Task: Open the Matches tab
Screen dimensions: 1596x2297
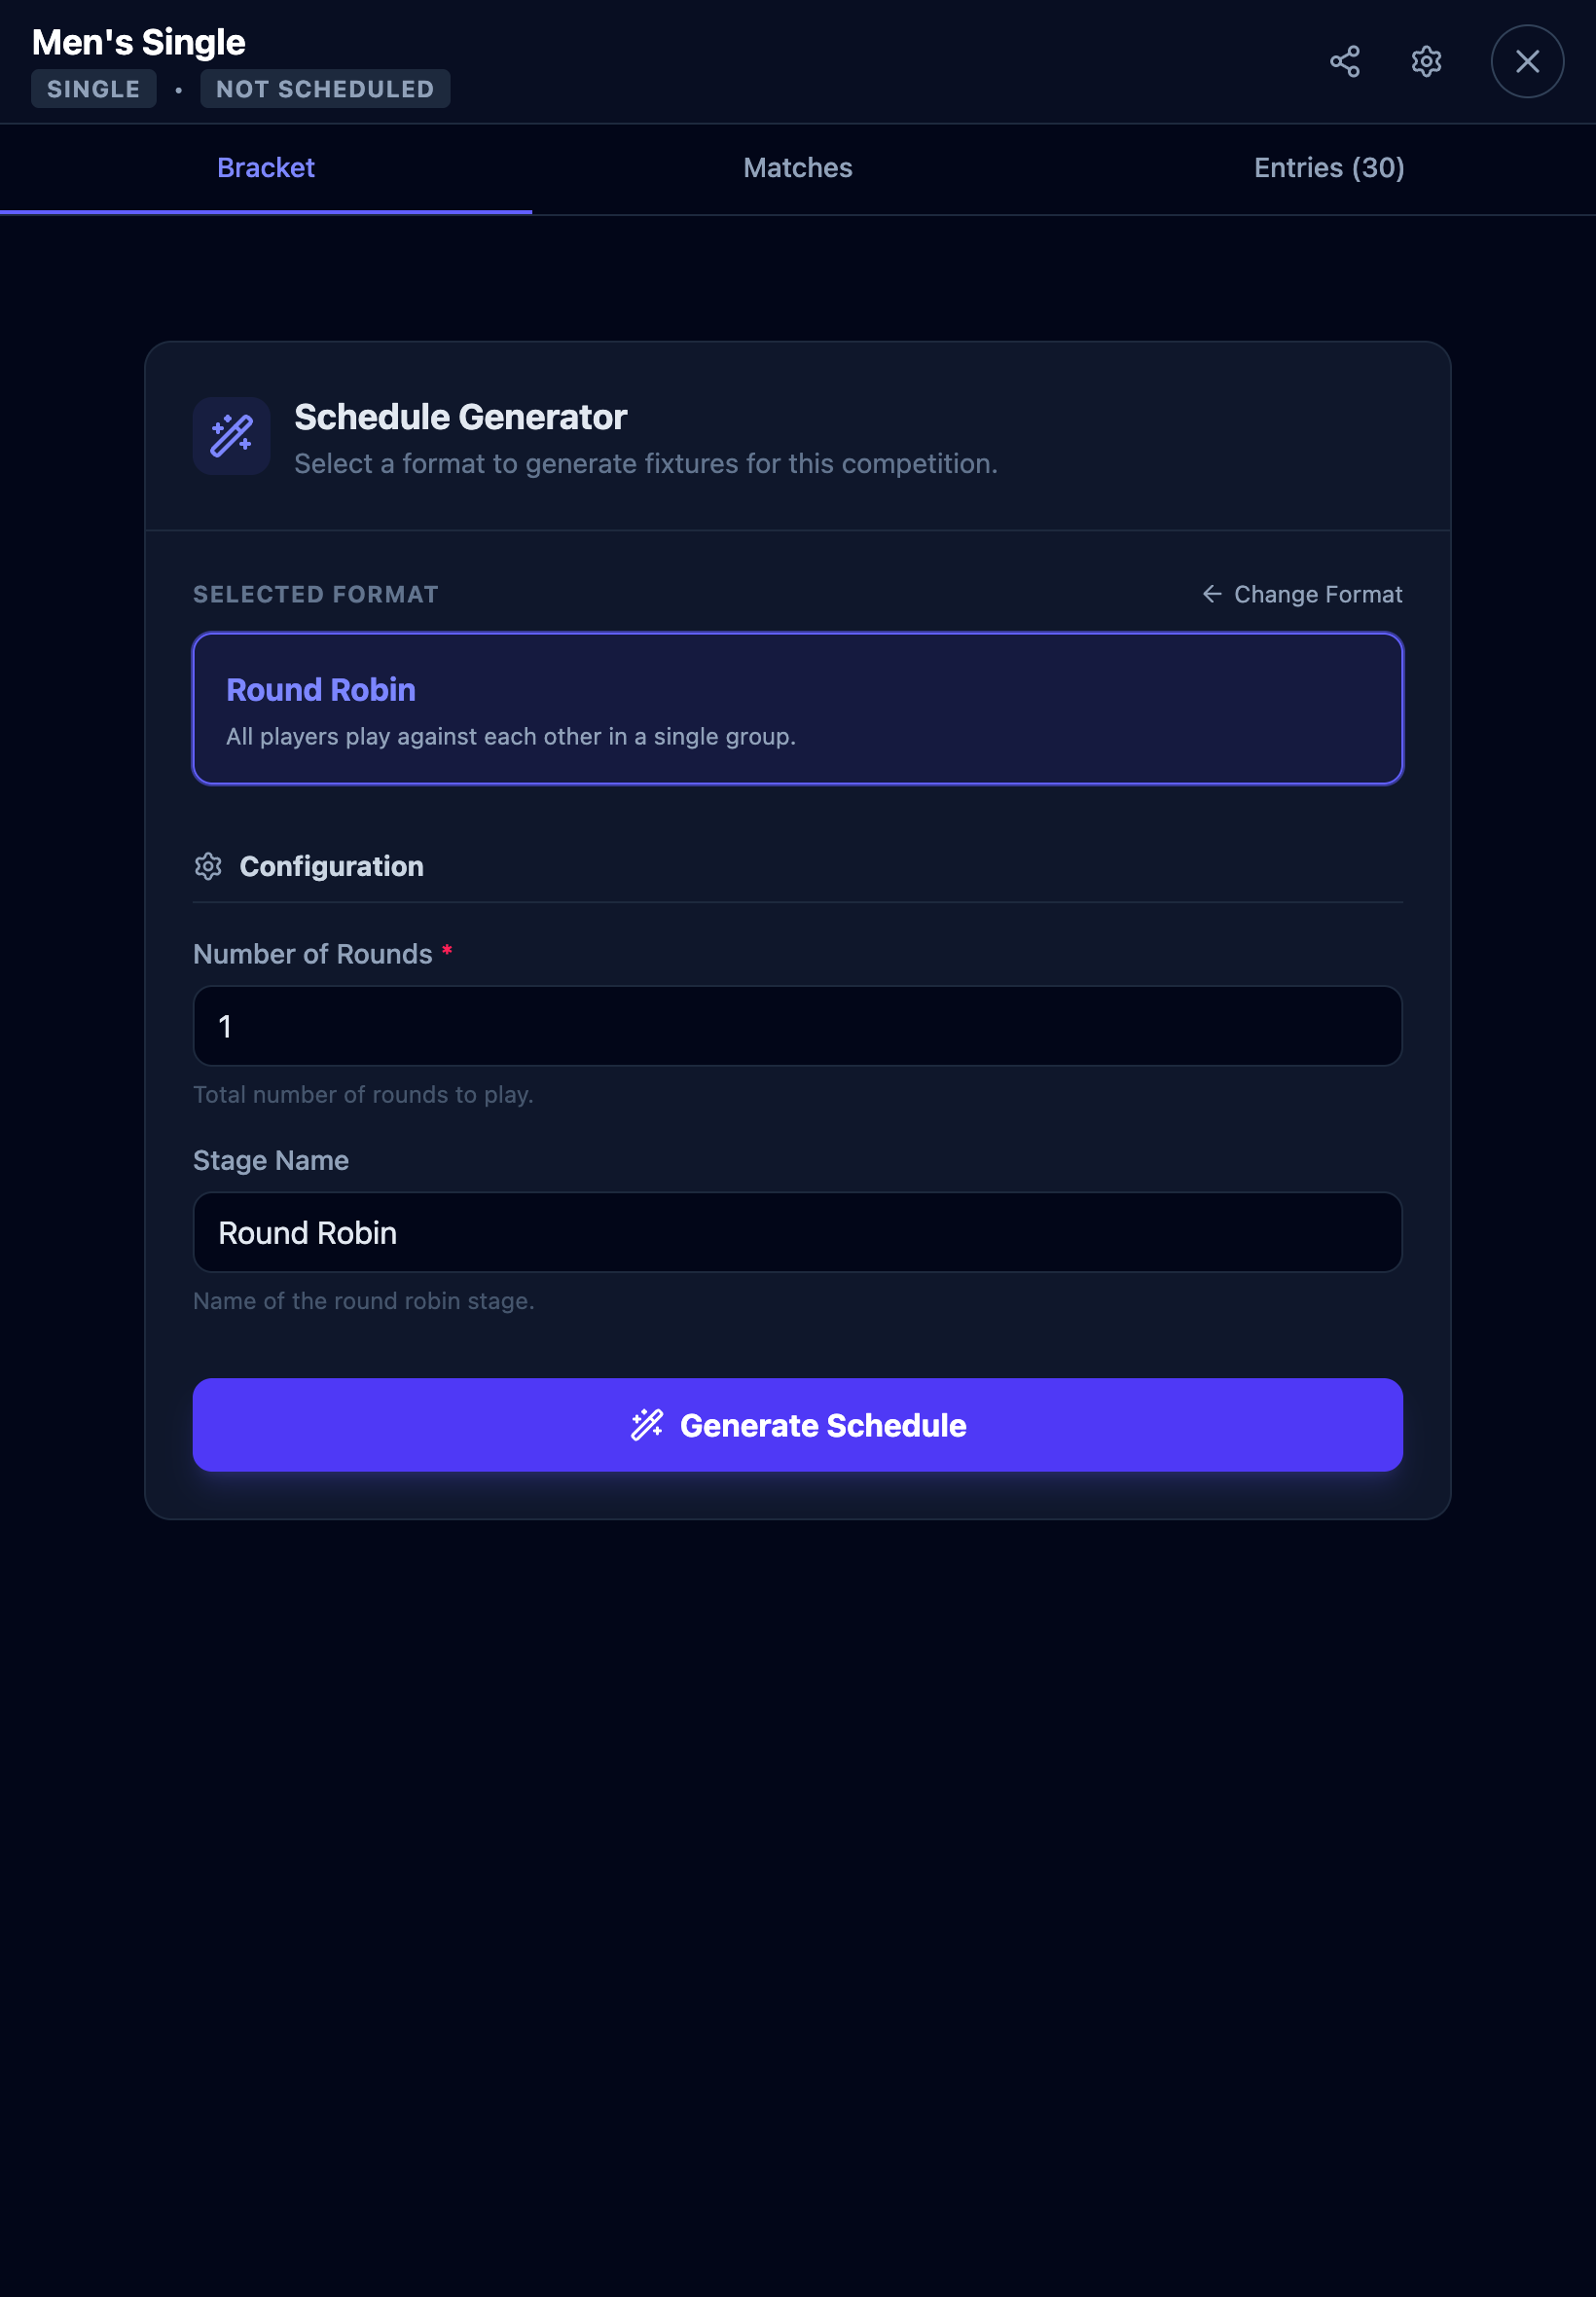Action: pyautogui.click(x=797, y=168)
